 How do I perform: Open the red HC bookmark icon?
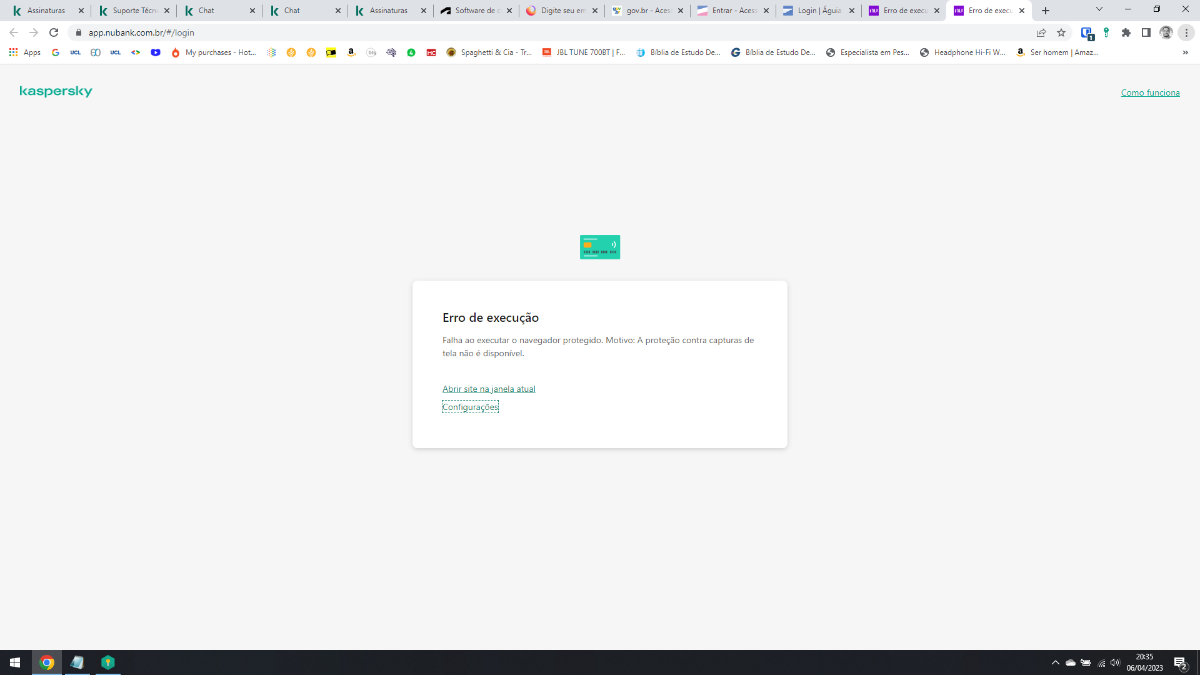click(431, 52)
